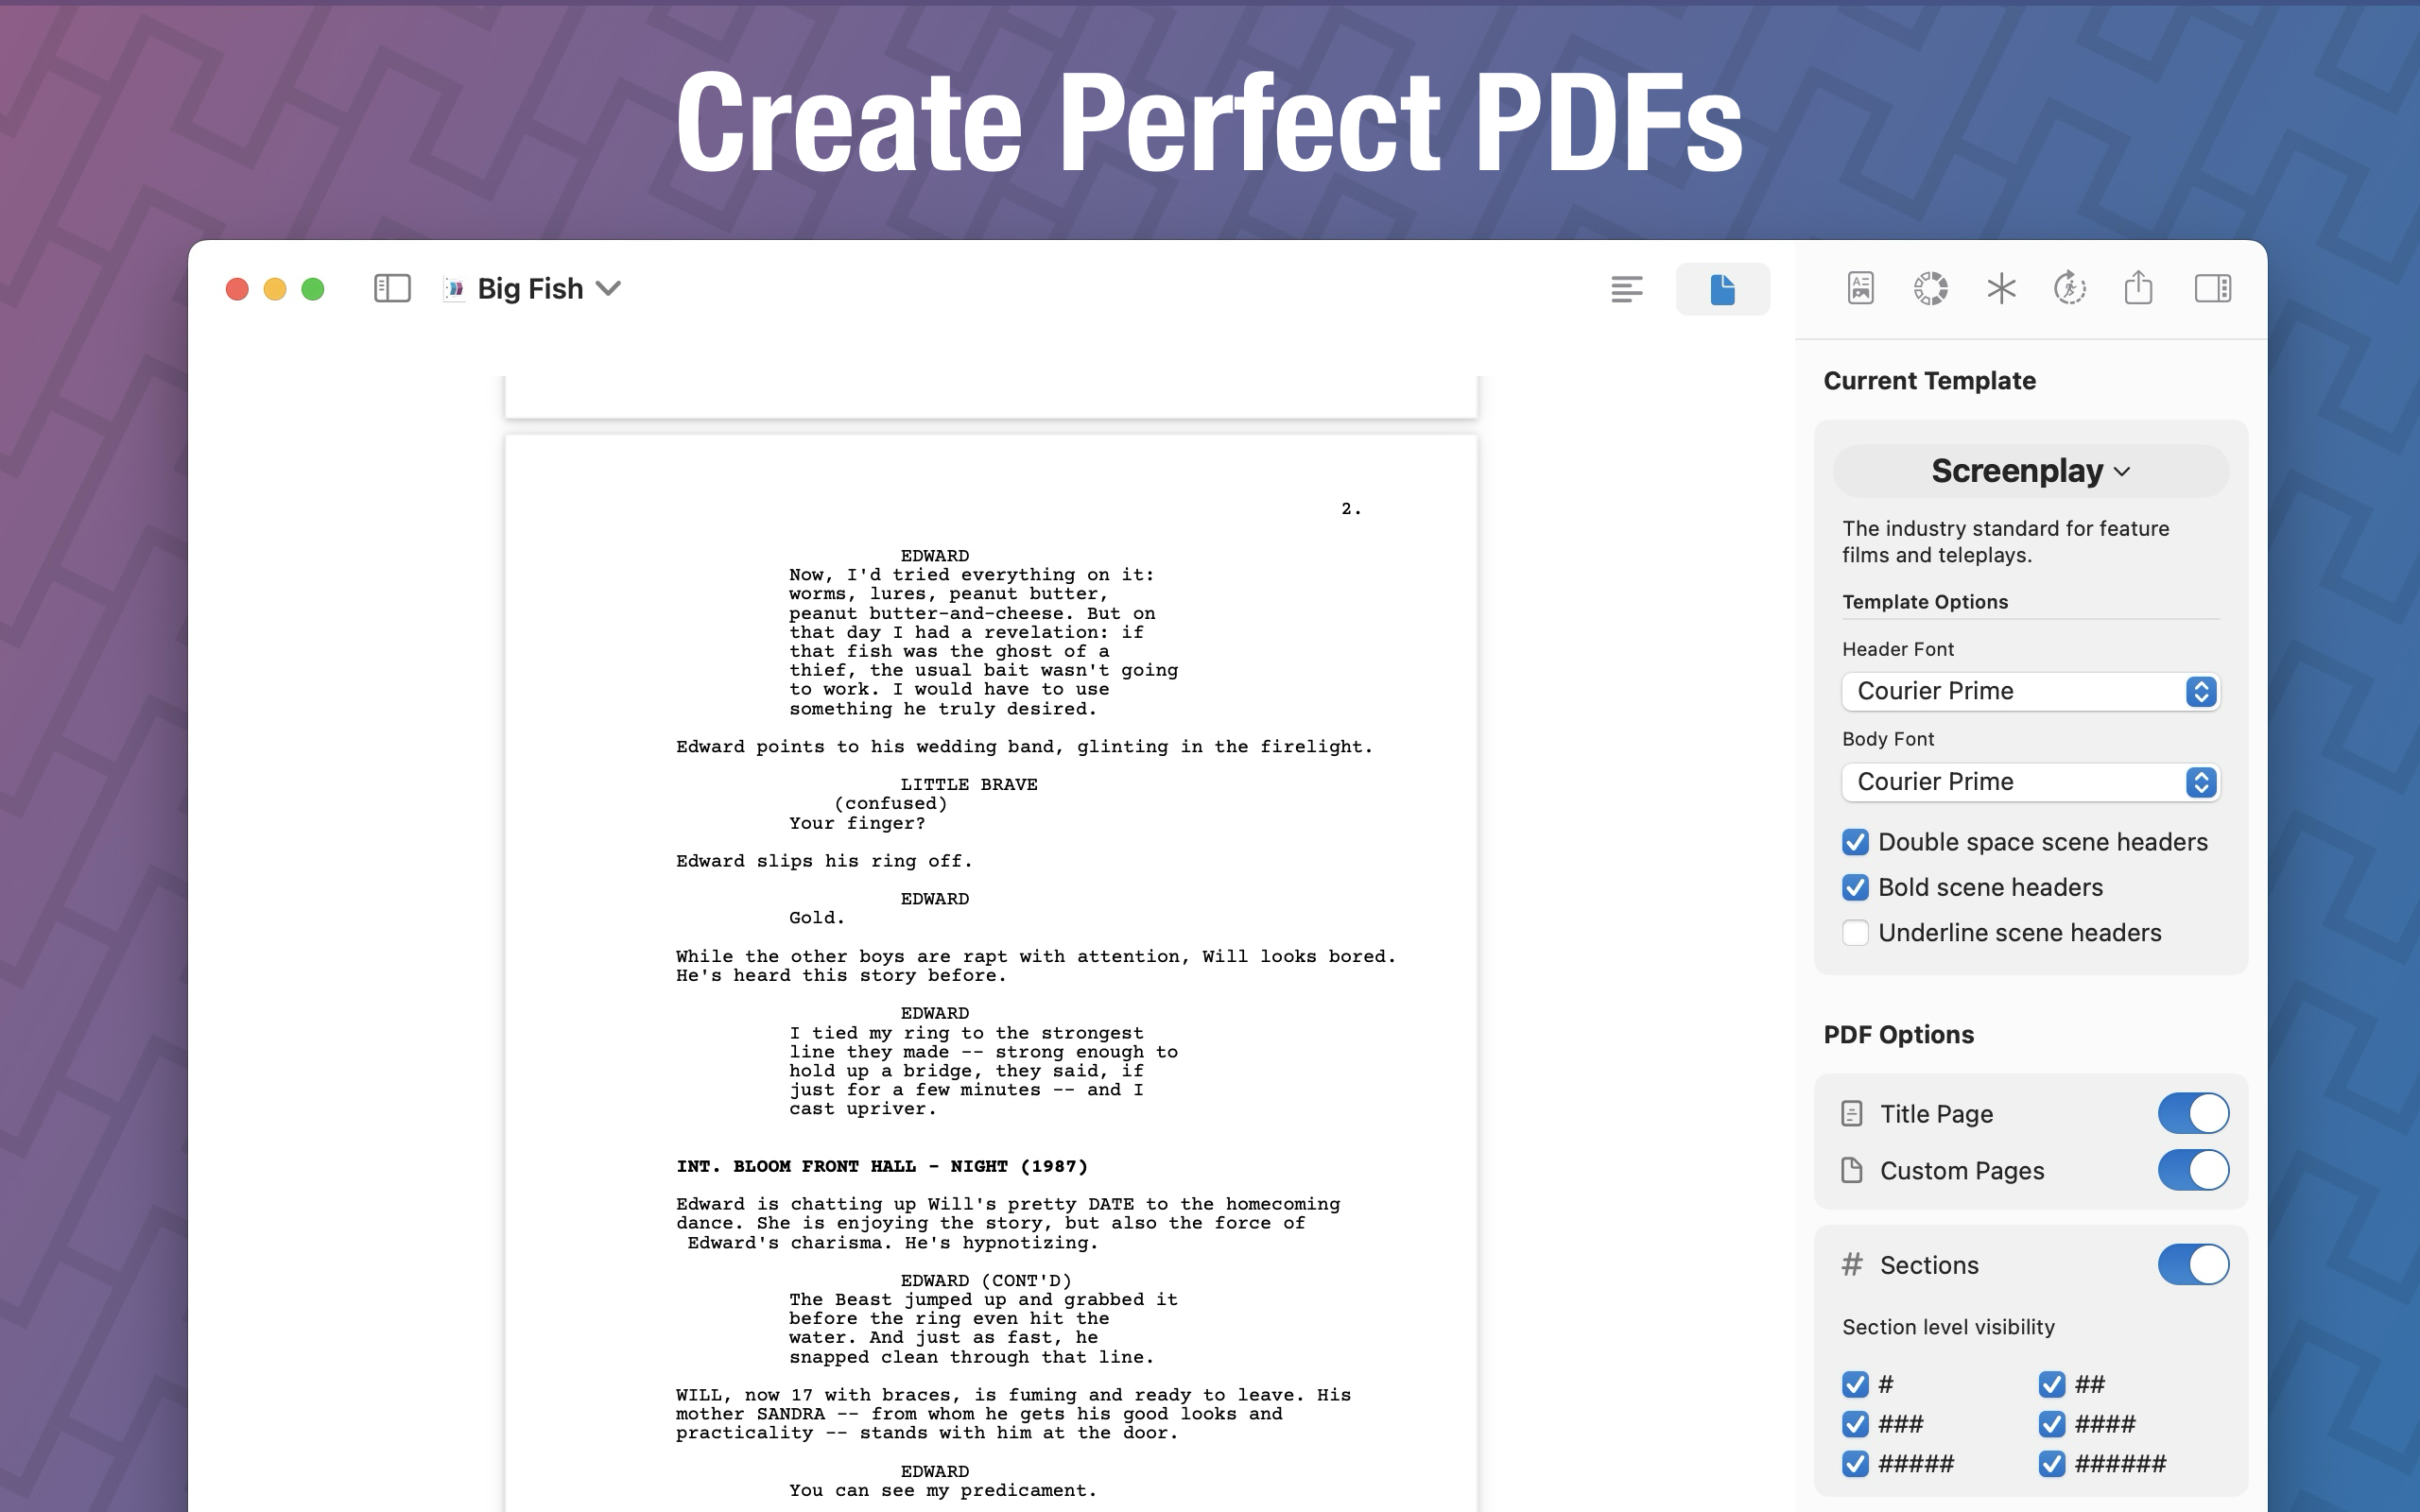Click the PDF Options heading
Viewport: 2420px width, 1512px height.
tap(1898, 1035)
